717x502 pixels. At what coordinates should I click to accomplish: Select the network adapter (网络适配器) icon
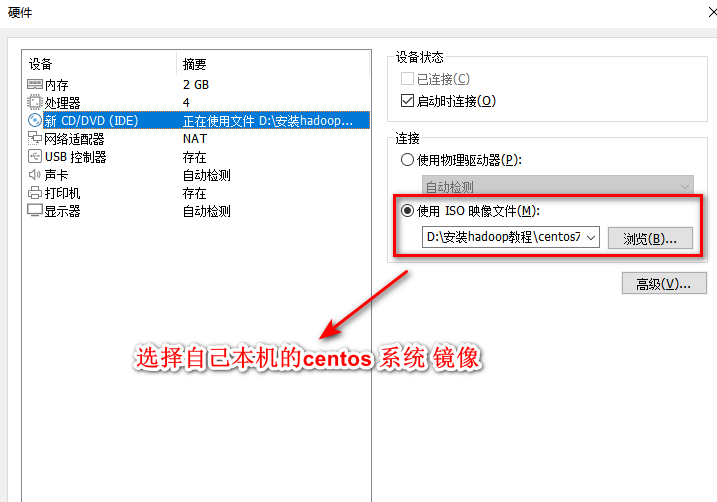(35, 138)
